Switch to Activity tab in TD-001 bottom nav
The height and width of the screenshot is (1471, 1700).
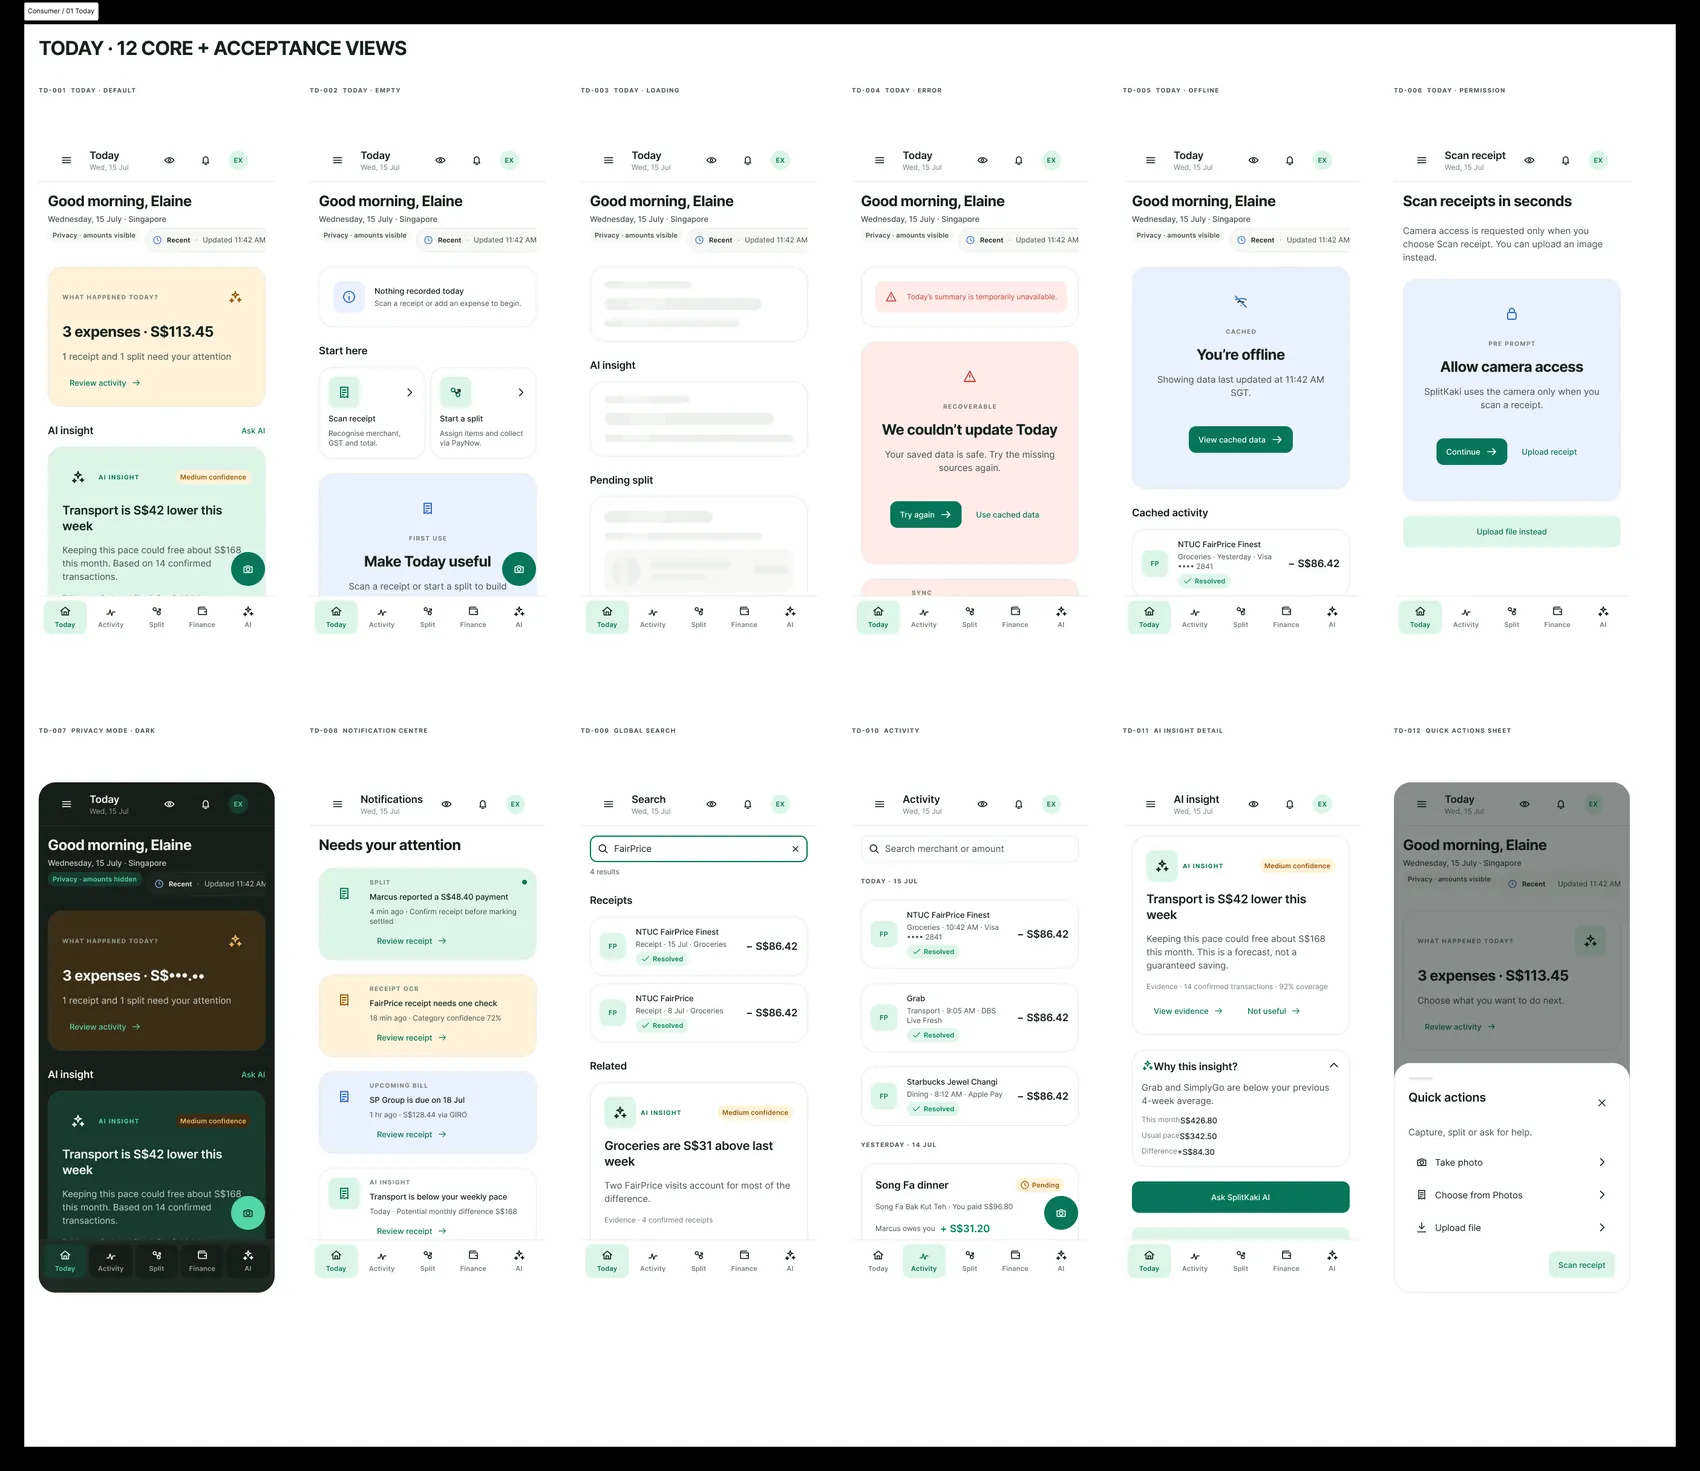pos(111,617)
